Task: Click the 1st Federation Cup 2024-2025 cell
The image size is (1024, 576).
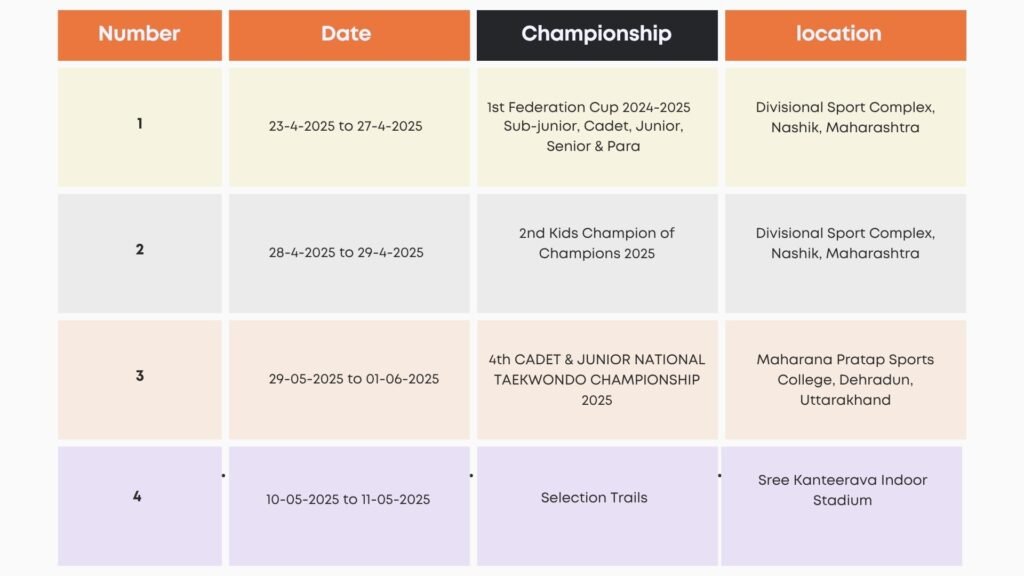Action: pos(594,126)
